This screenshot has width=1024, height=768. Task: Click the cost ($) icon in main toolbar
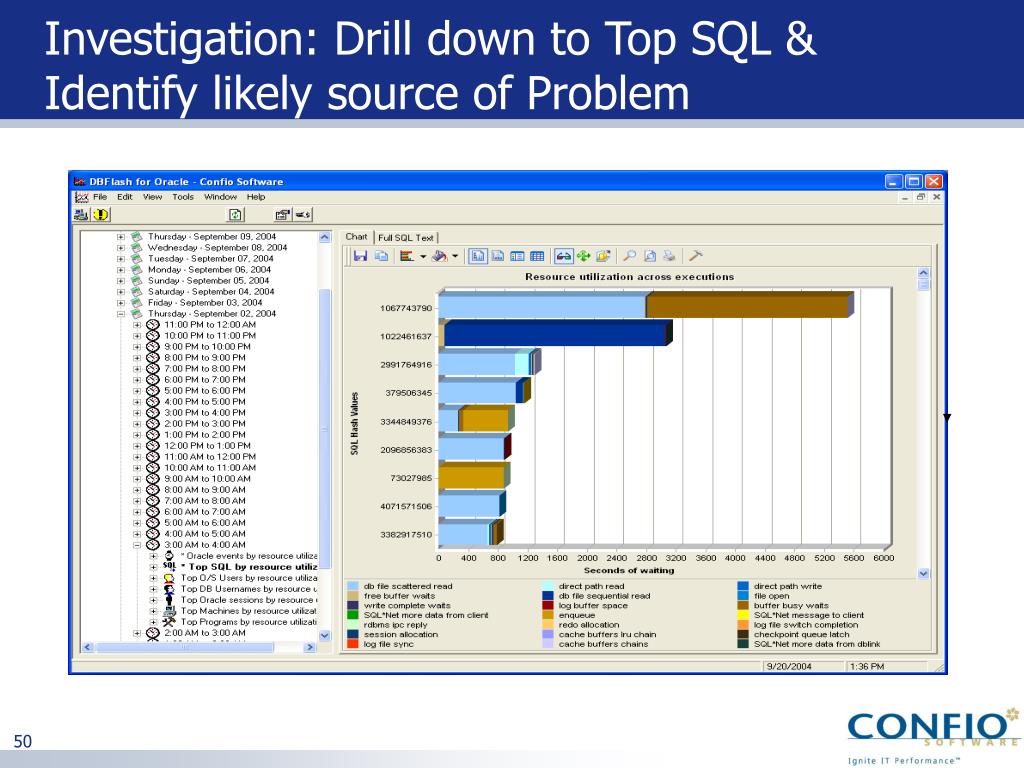tap(304, 214)
